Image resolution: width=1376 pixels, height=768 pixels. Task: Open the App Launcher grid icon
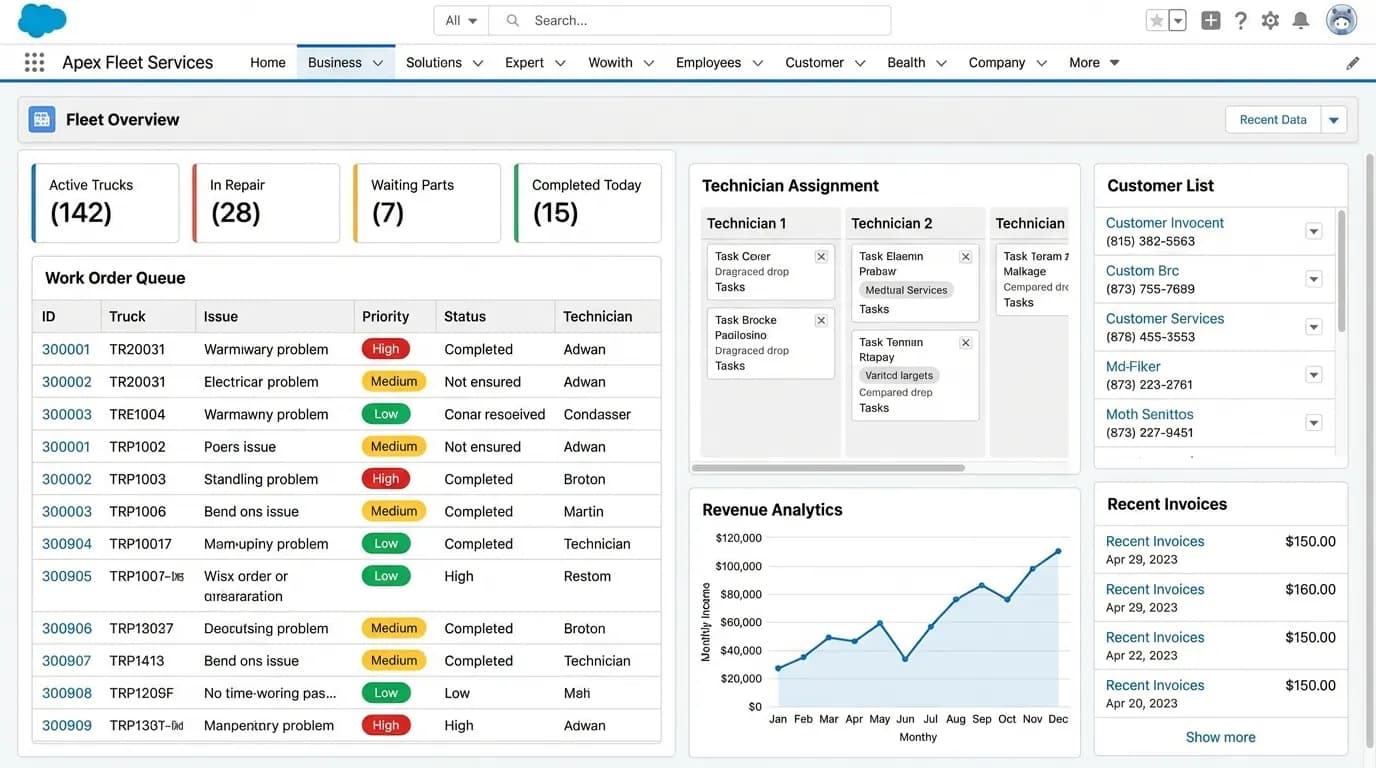pos(34,62)
